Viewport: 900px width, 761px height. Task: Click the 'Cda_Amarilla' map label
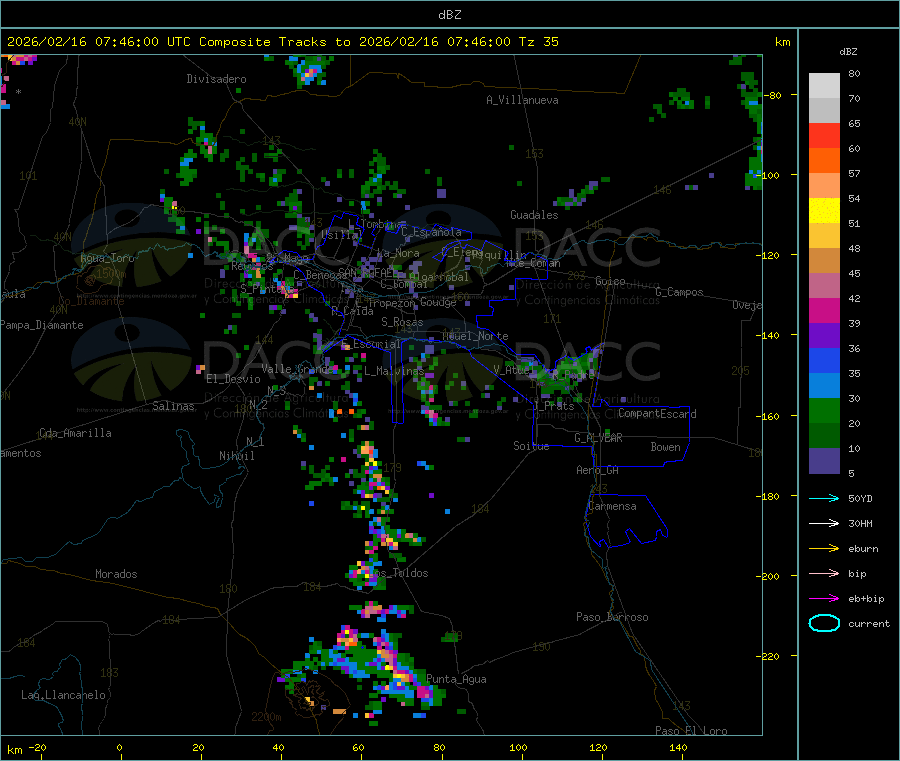coord(75,433)
